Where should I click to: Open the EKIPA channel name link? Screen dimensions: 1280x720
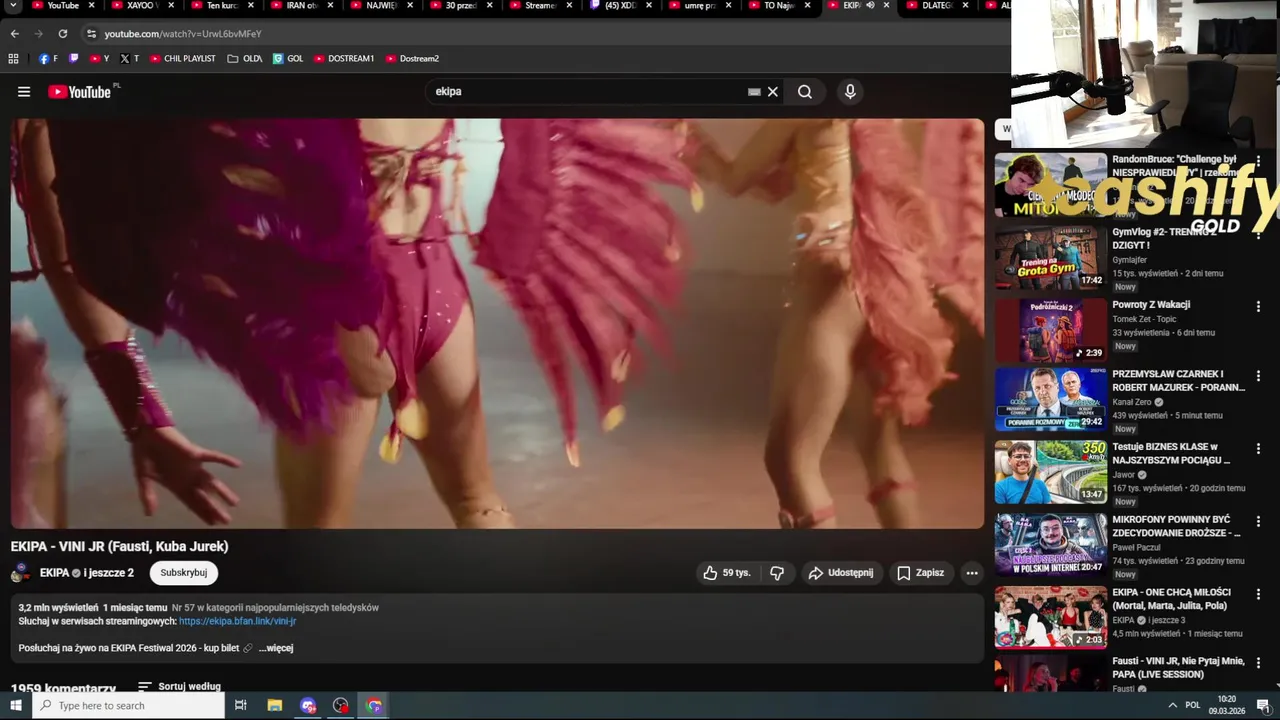coord(55,573)
